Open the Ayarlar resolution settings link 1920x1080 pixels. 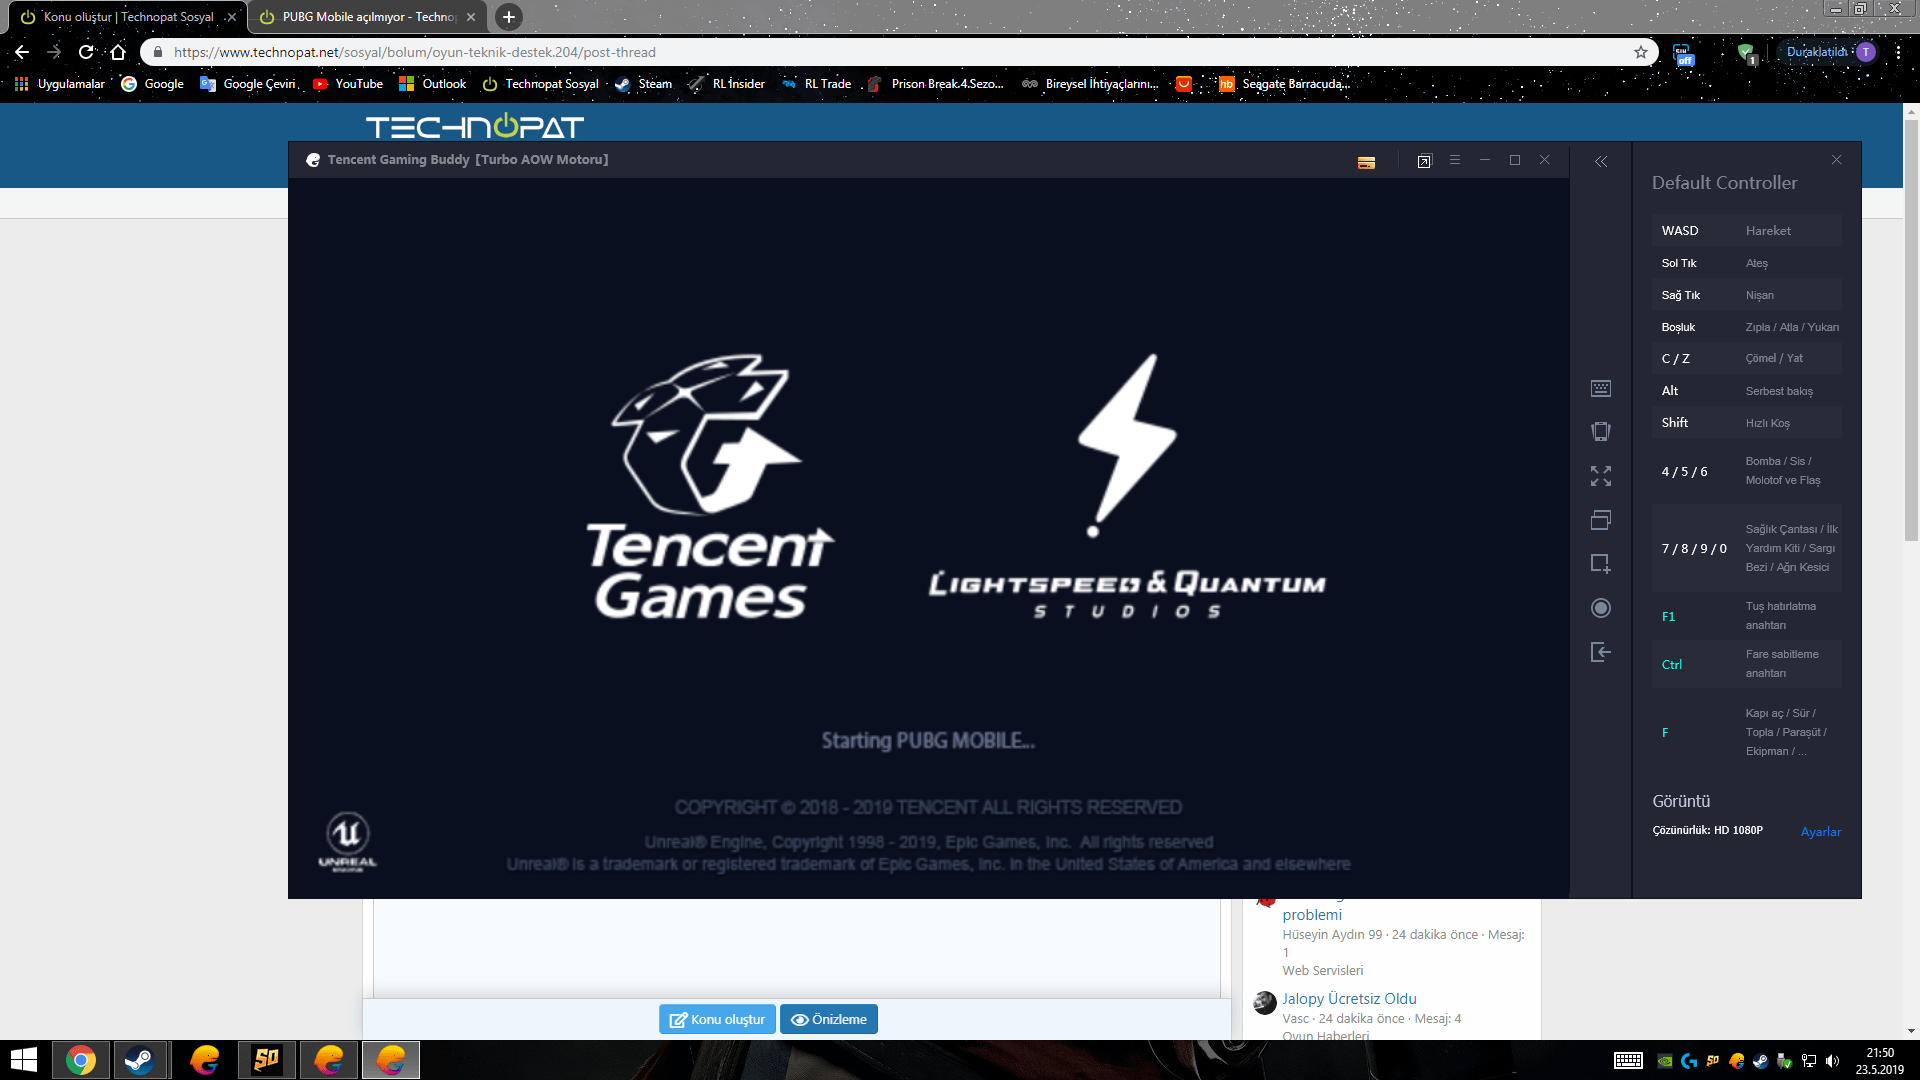(1820, 831)
